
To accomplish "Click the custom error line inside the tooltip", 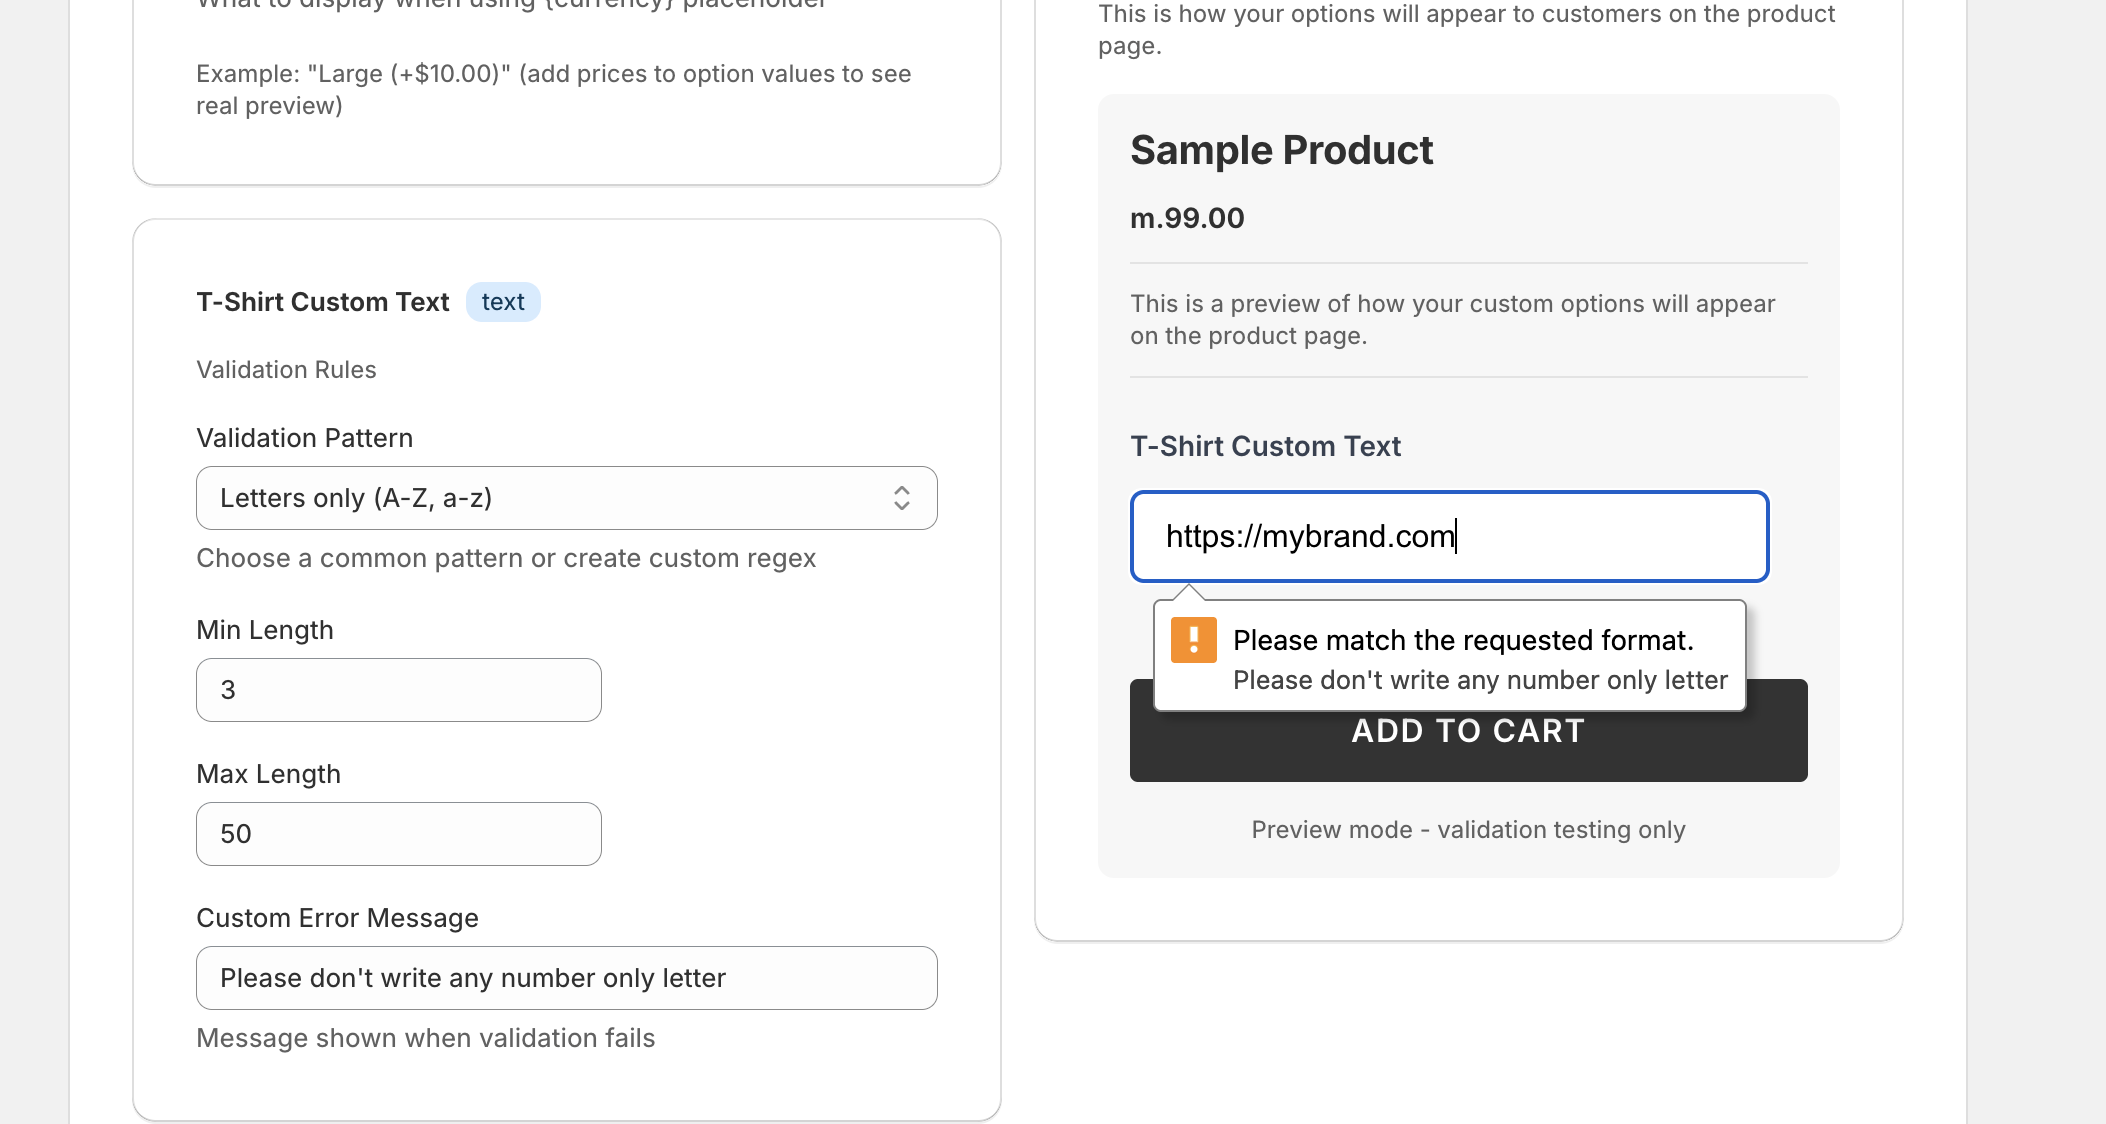I will (x=1480, y=680).
